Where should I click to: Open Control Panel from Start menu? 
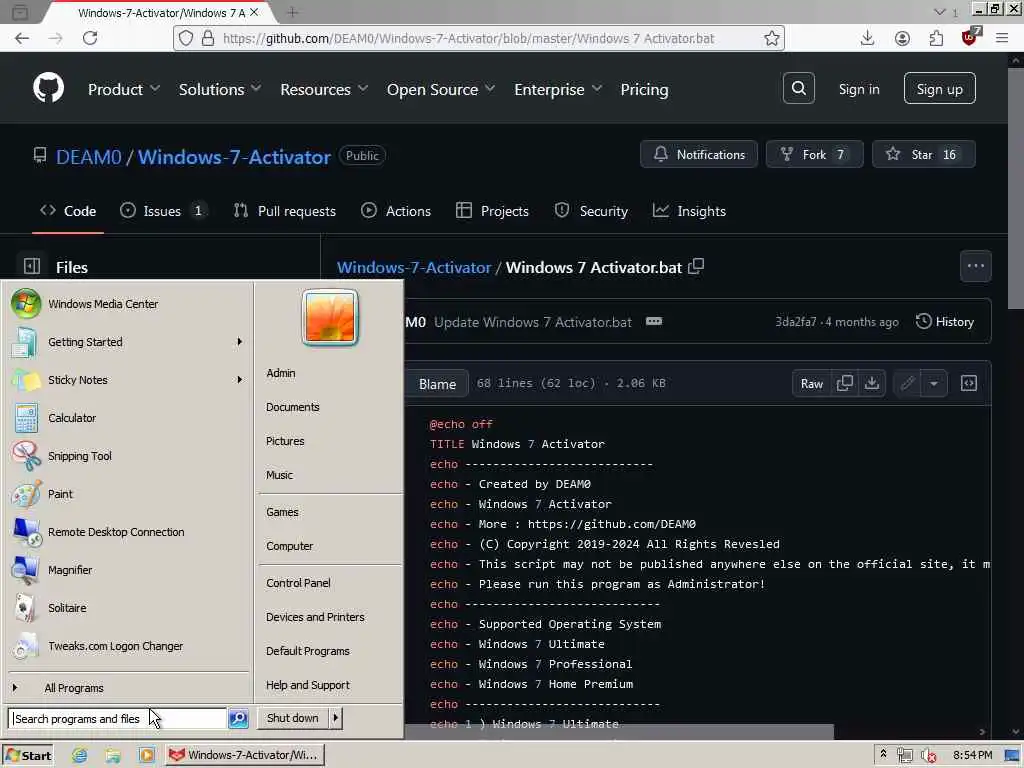(x=298, y=583)
